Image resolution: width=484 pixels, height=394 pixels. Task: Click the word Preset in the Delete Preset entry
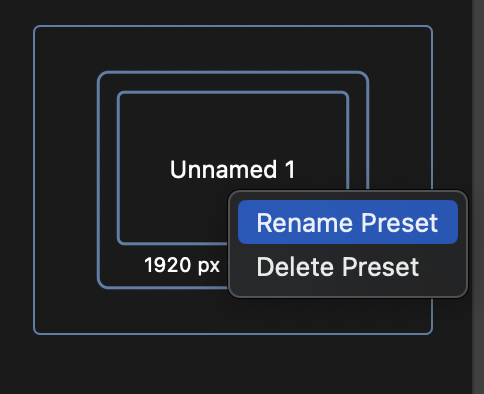tap(381, 267)
